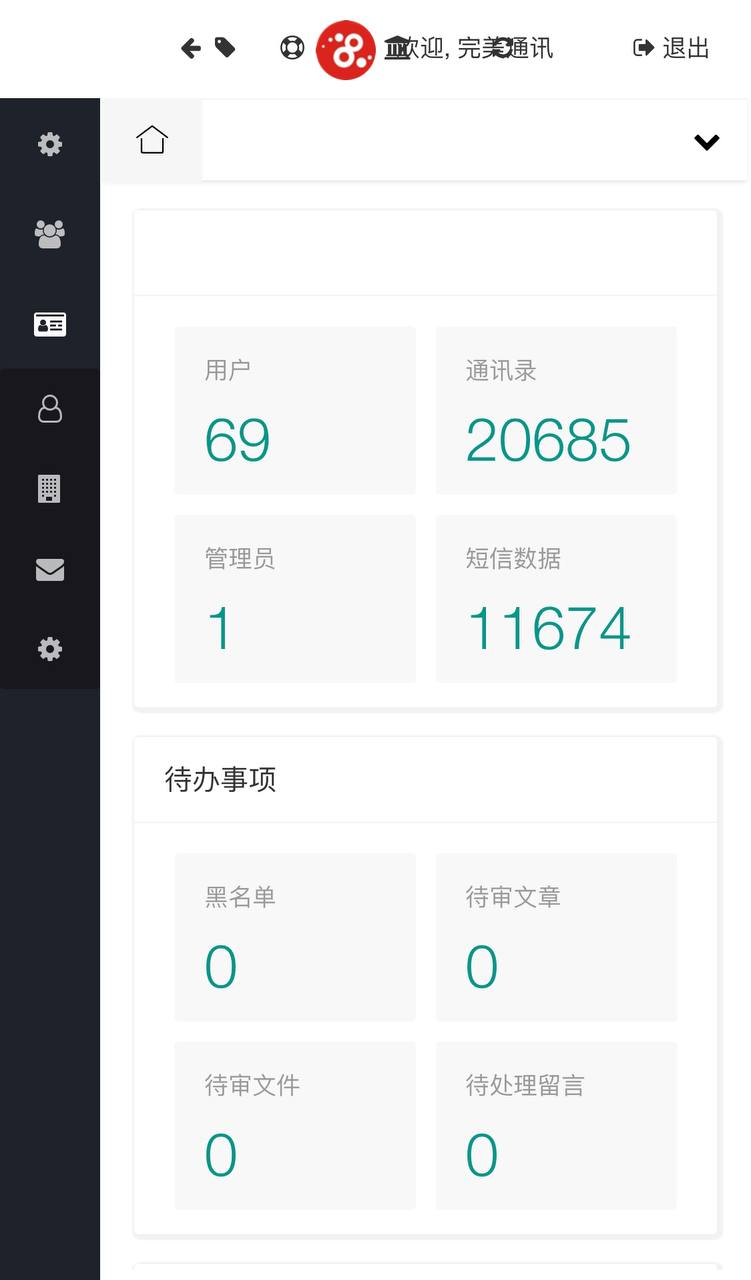
Task: Expand the chevron-down dropdown in breadcrumb bar
Action: click(x=707, y=142)
